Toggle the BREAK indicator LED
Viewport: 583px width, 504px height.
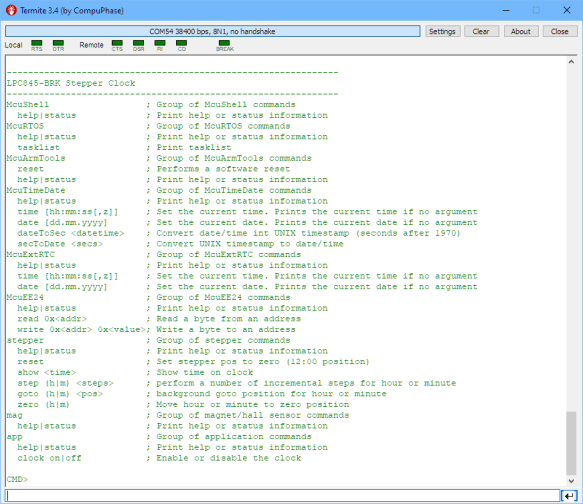click(x=224, y=43)
